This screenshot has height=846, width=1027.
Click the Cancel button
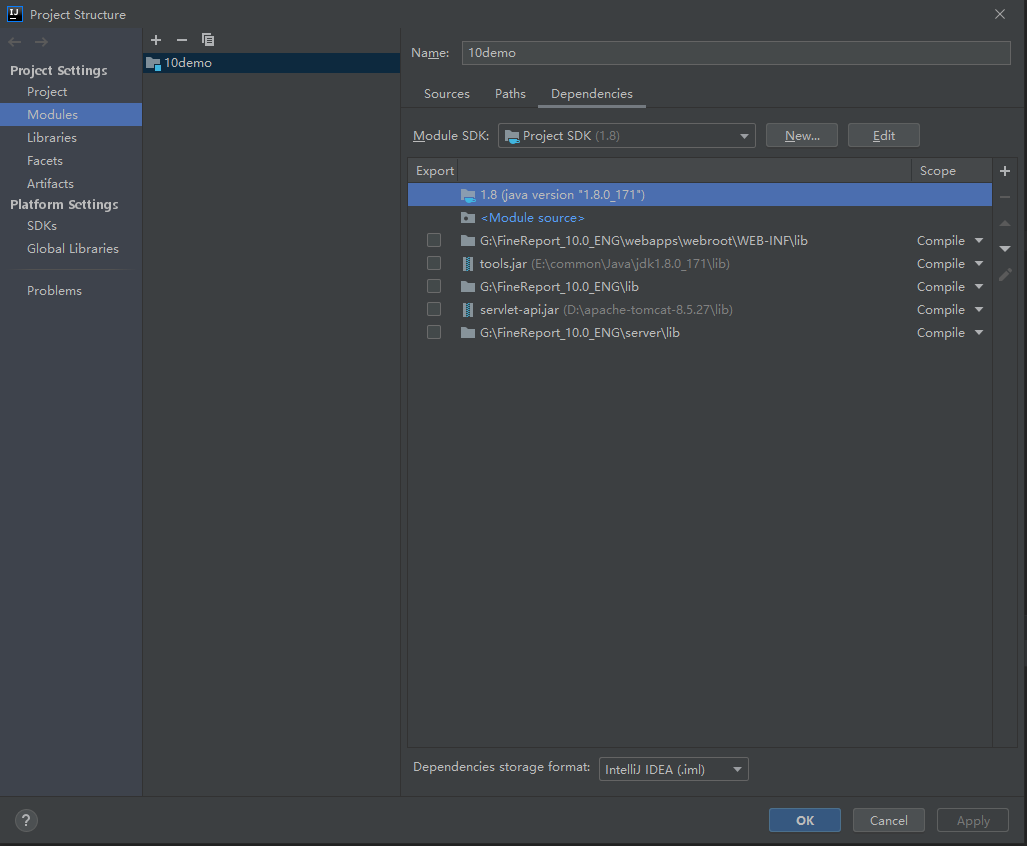click(889, 820)
